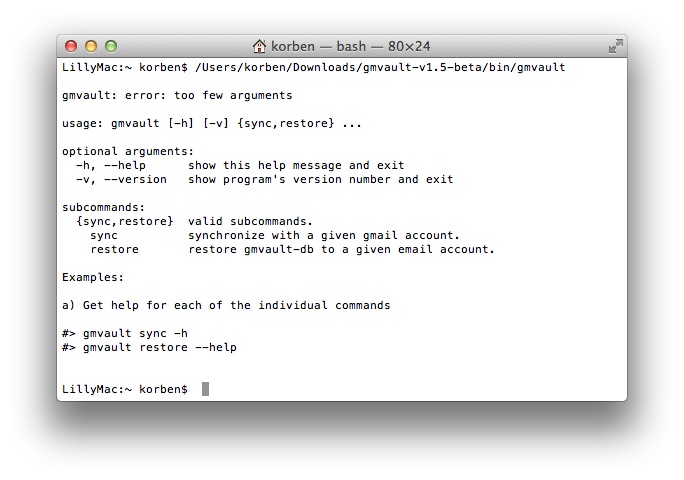Click the window title 'korben — bash — 80×24'
This screenshot has width=684, height=480.
pos(351,46)
